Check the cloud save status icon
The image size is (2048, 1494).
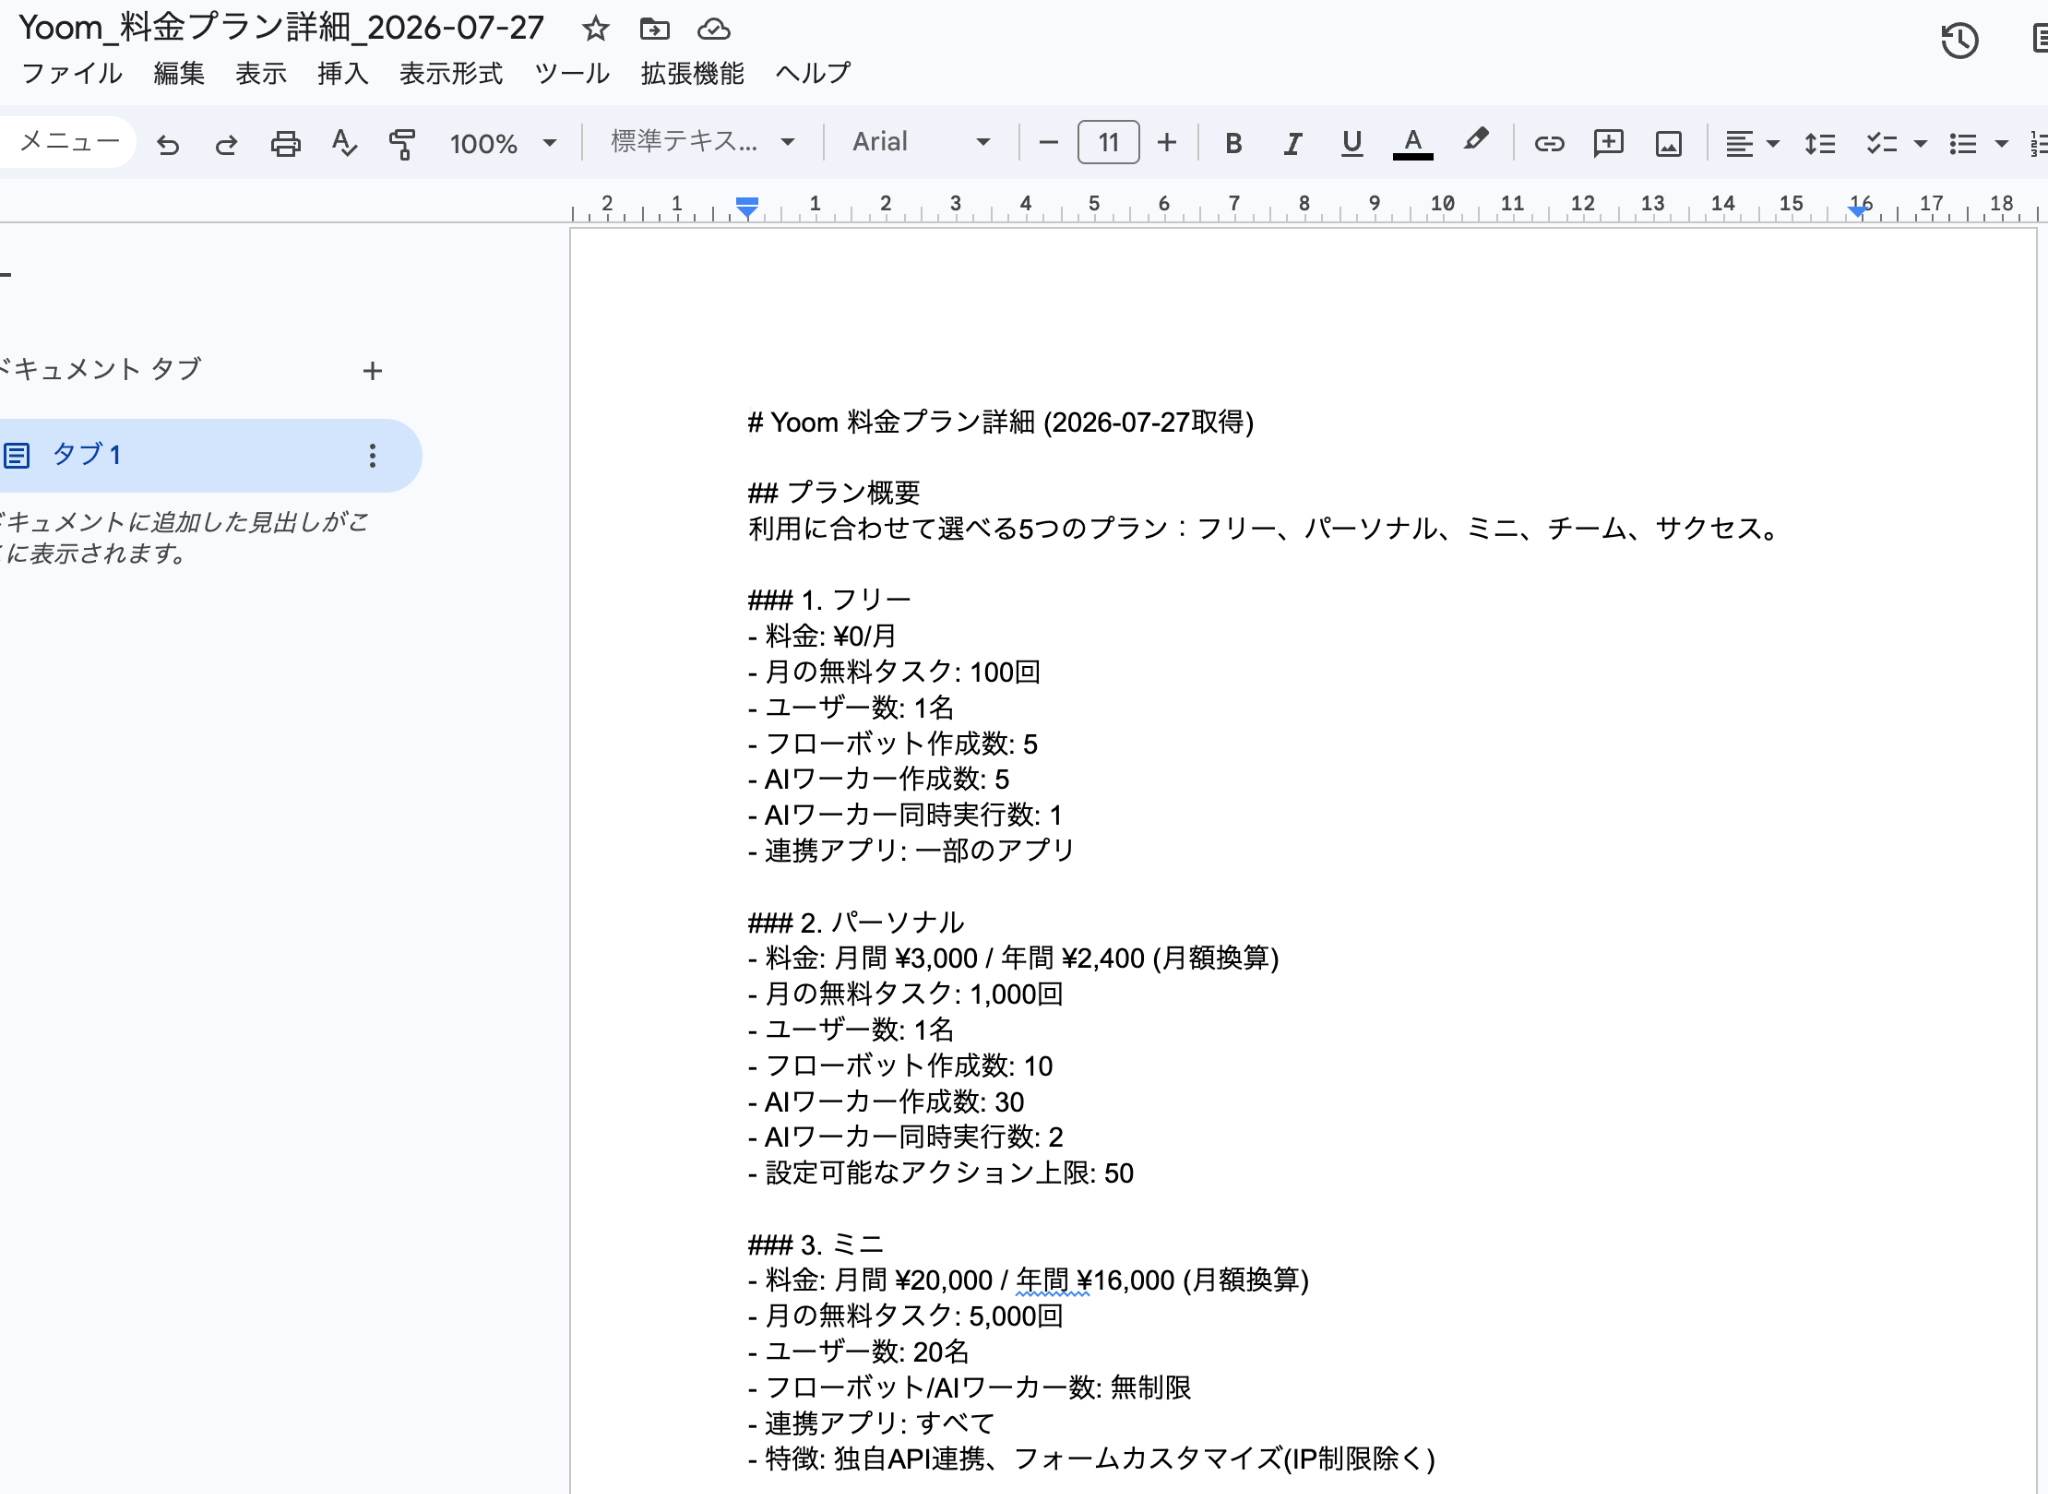pyautogui.click(x=713, y=29)
